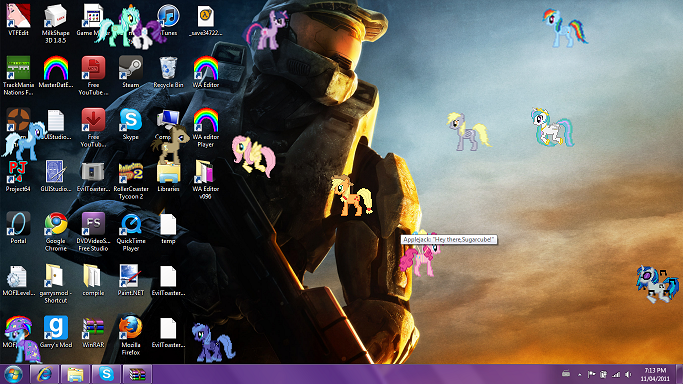Screen dimensions: 683x384
Task: Open Windows Explorer from the taskbar
Action: coord(75,374)
